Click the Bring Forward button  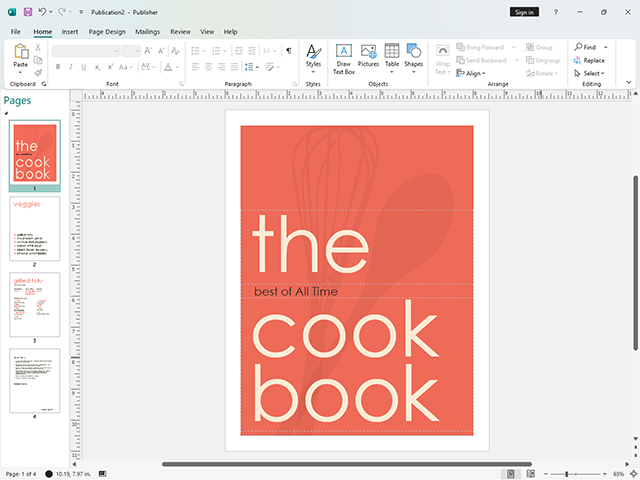click(480, 47)
